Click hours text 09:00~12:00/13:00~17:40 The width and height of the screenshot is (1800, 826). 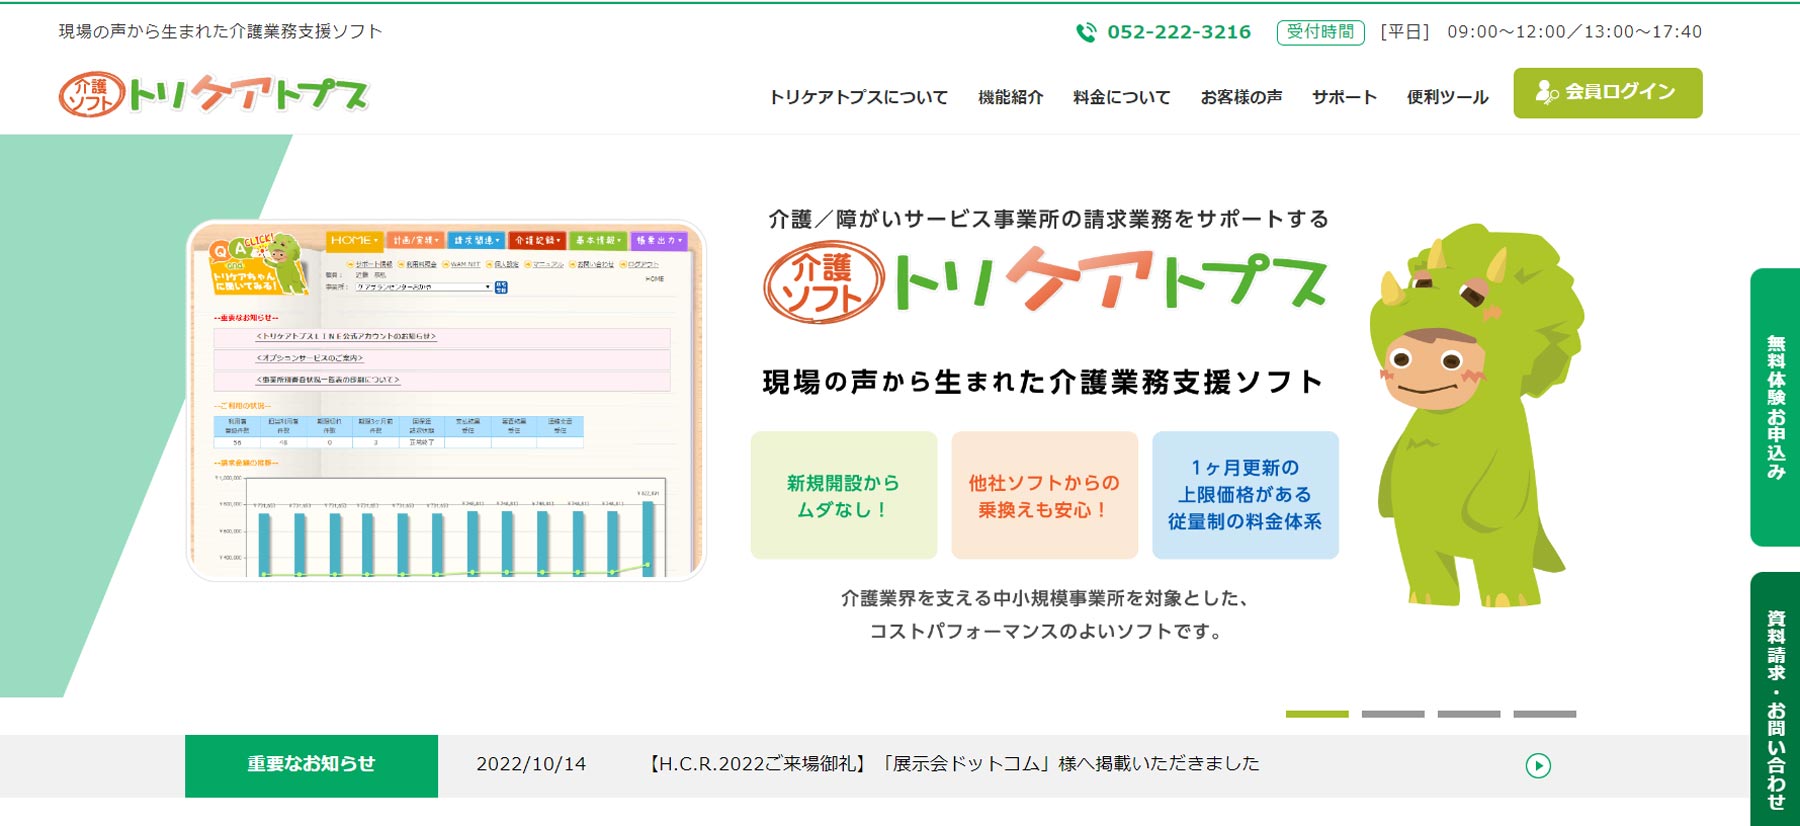pos(1574,32)
